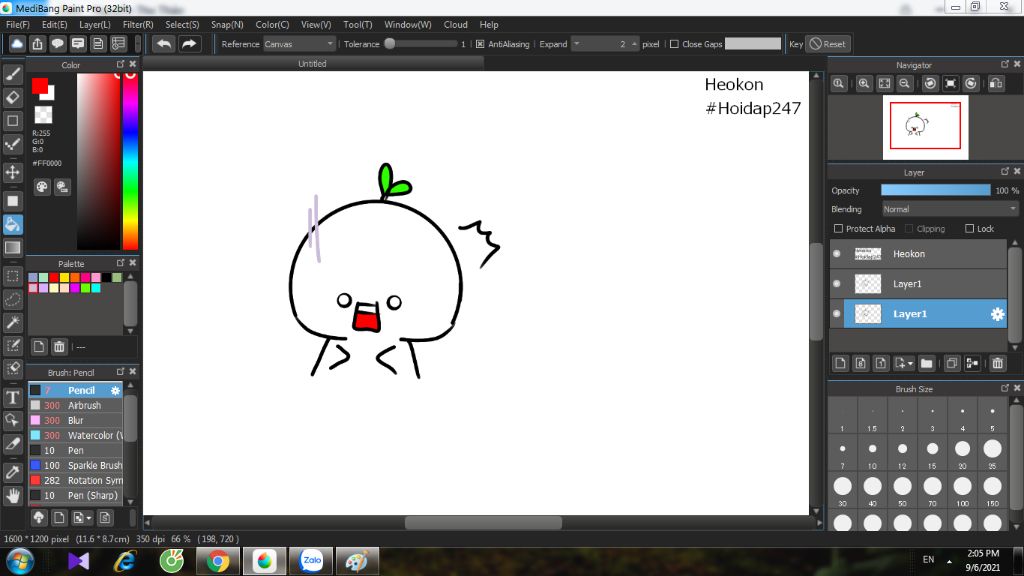Switch to the Untitled canvas tab

tap(313, 63)
